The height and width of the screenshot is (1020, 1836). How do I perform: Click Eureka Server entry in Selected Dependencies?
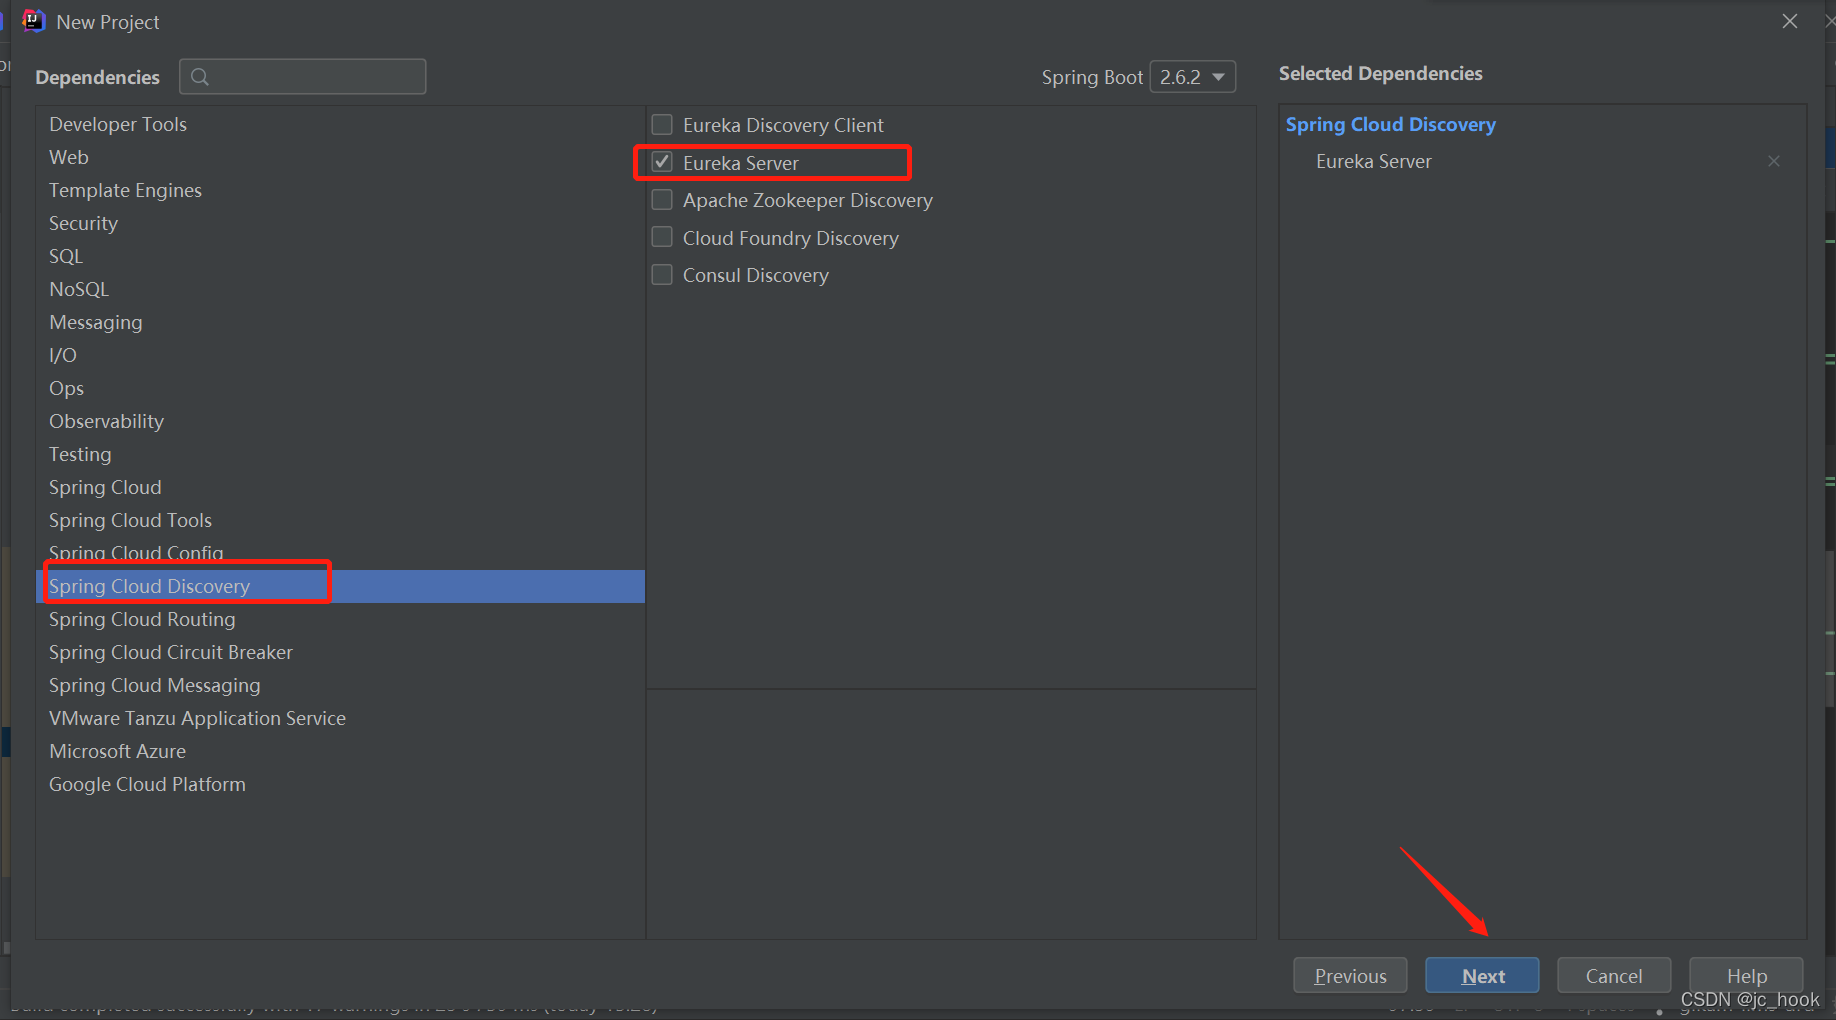[x=1373, y=161]
